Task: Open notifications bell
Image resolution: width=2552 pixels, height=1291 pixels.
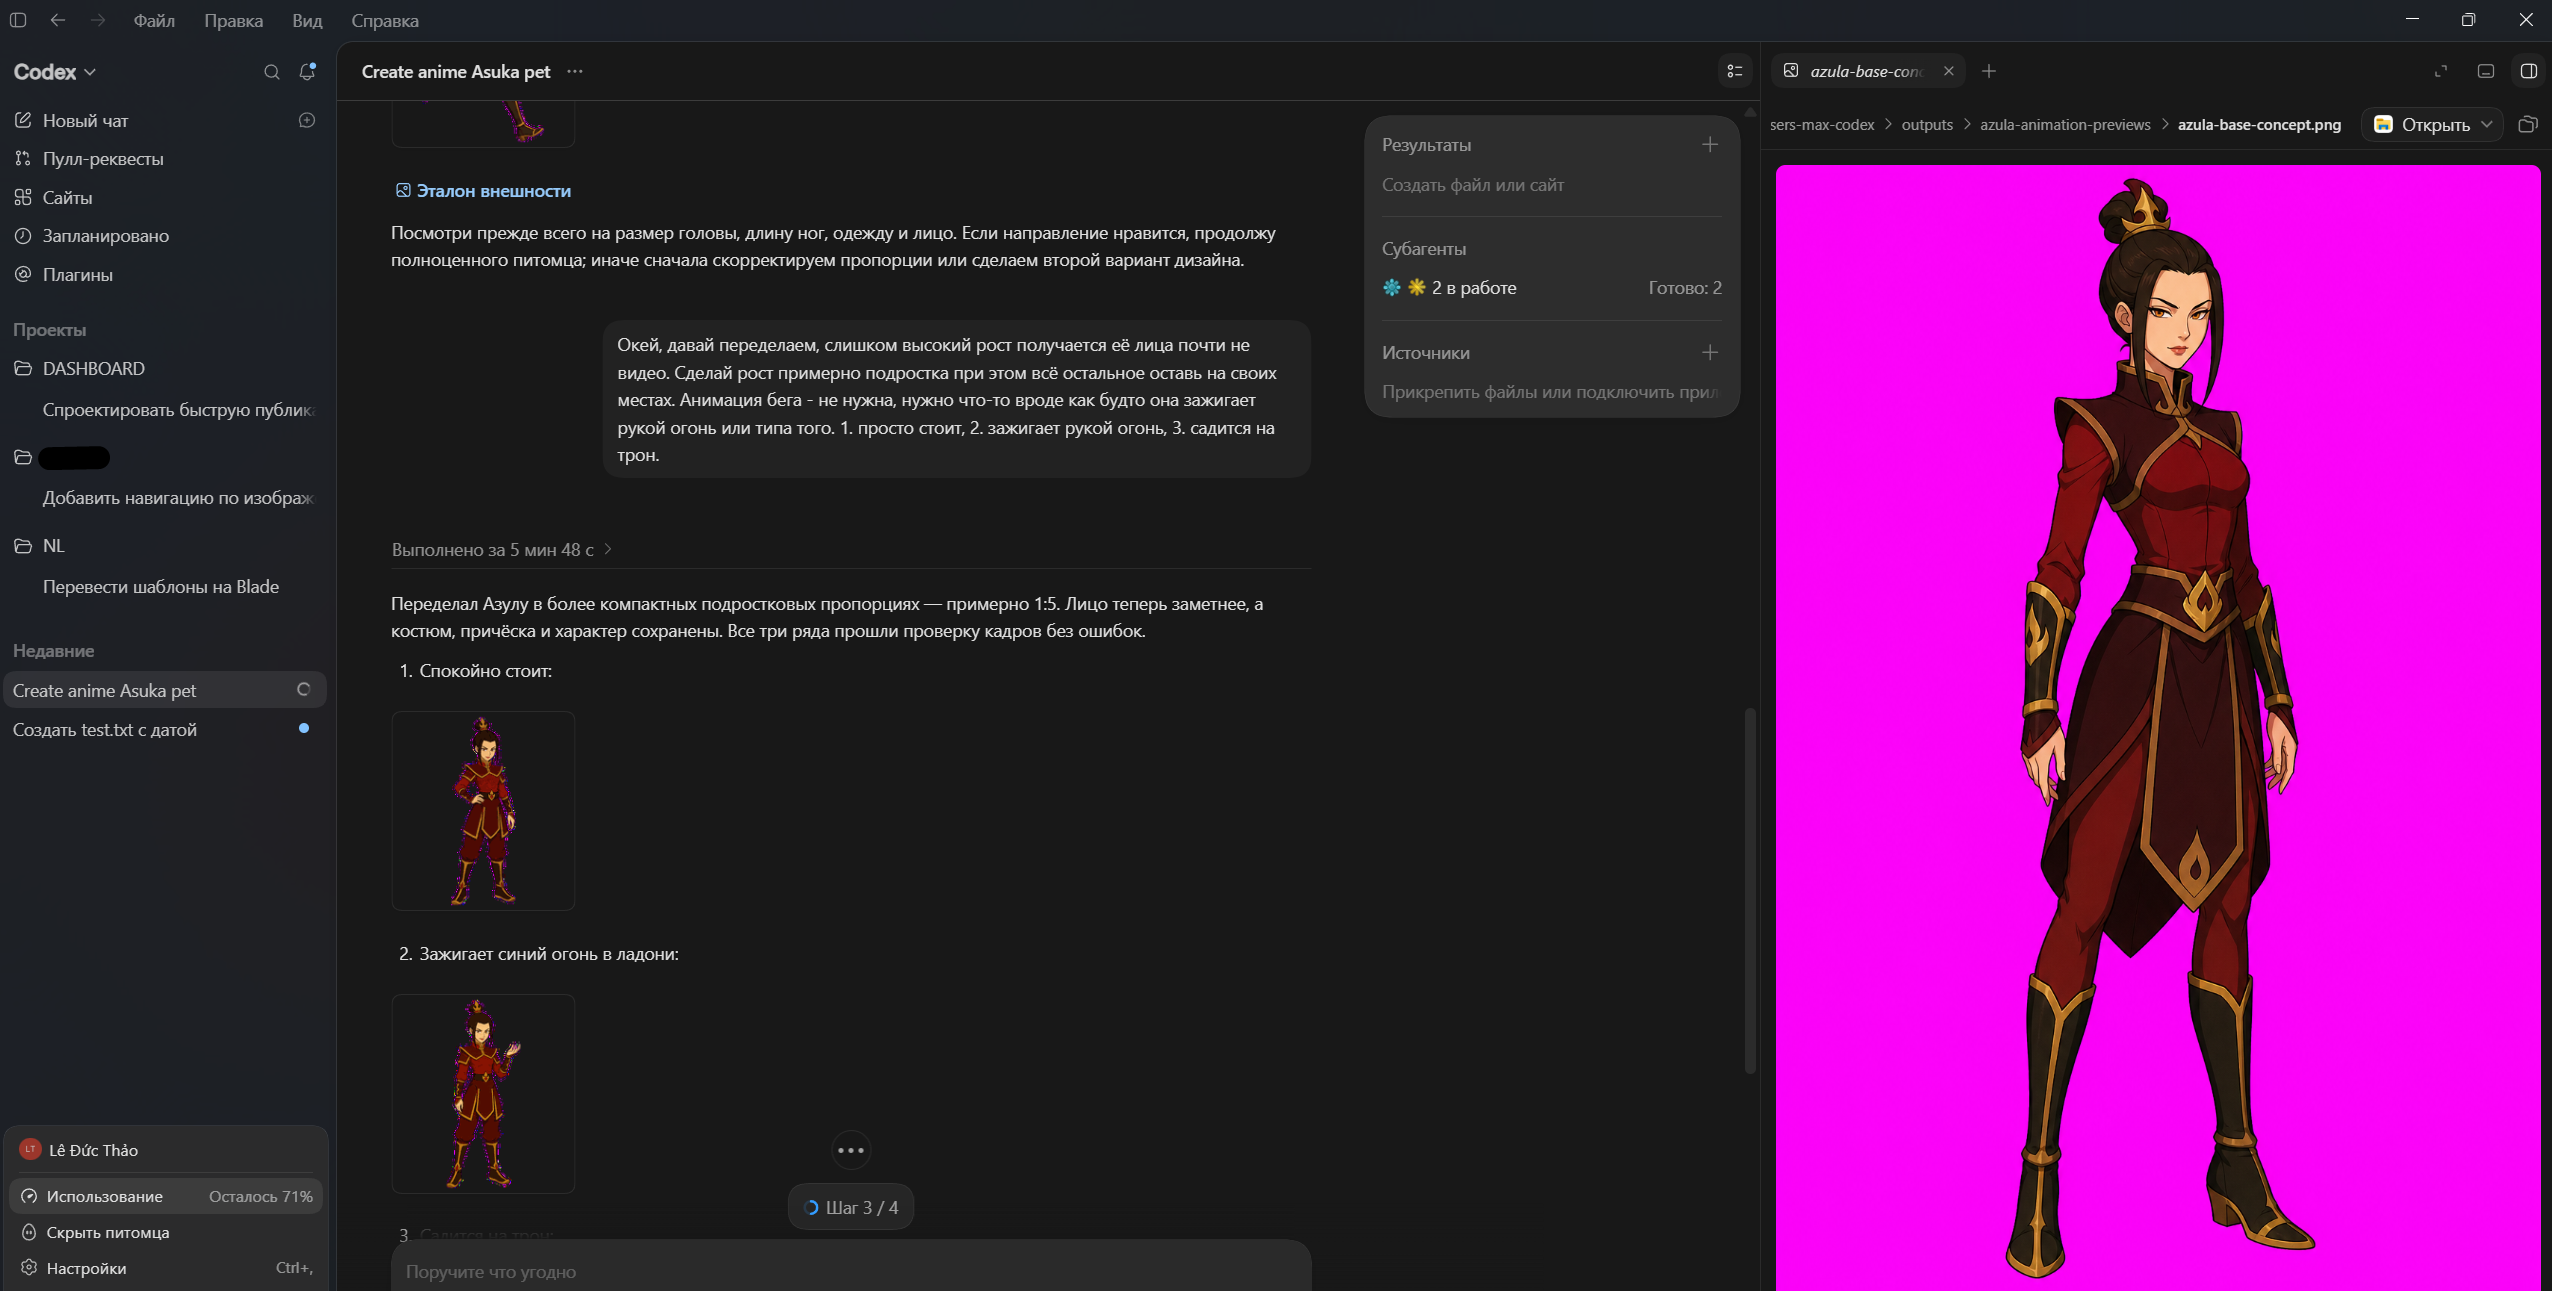Action: click(x=307, y=72)
